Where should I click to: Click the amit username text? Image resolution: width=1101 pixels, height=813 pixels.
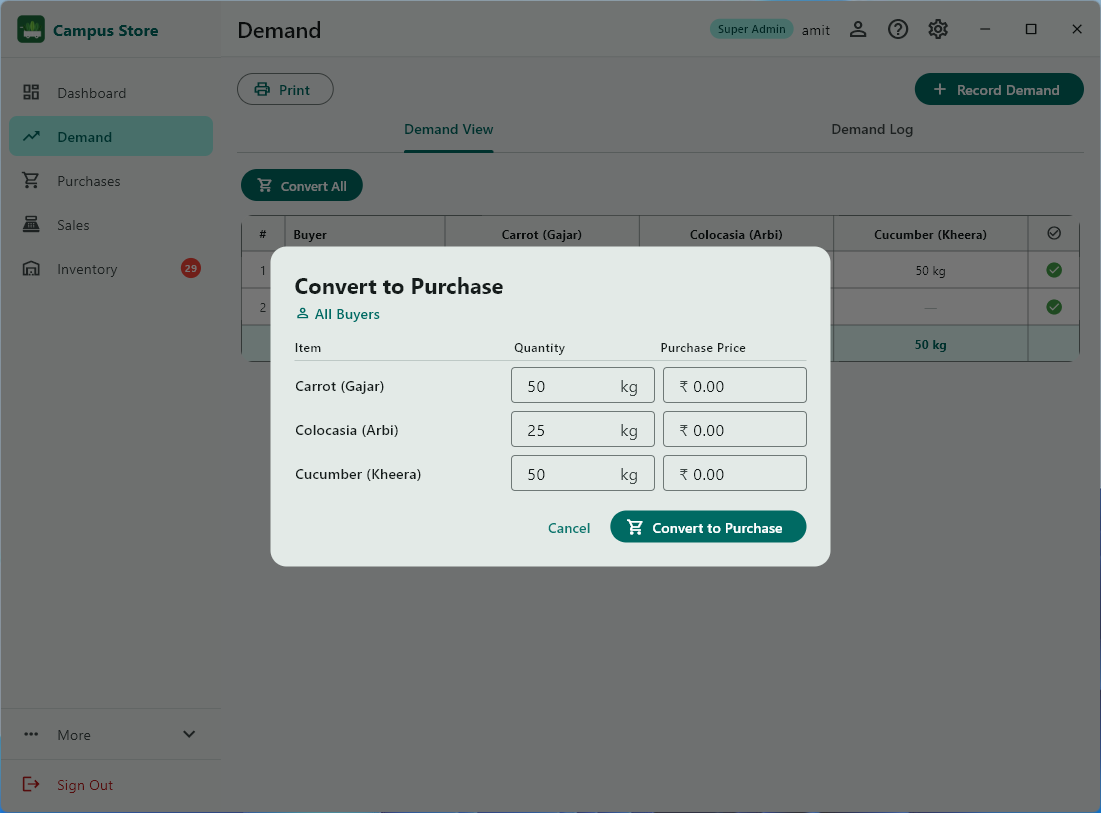click(x=816, y=30)
